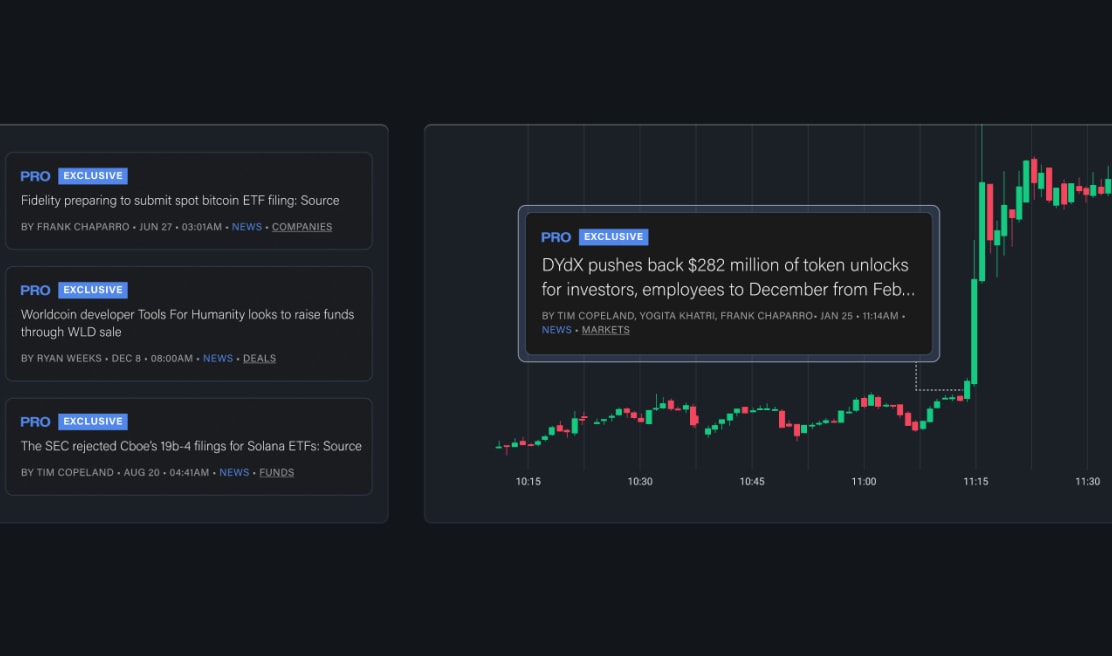The image size is (1112, 656).
Task: Open the DEALS category link
Action: click(259, 358)
